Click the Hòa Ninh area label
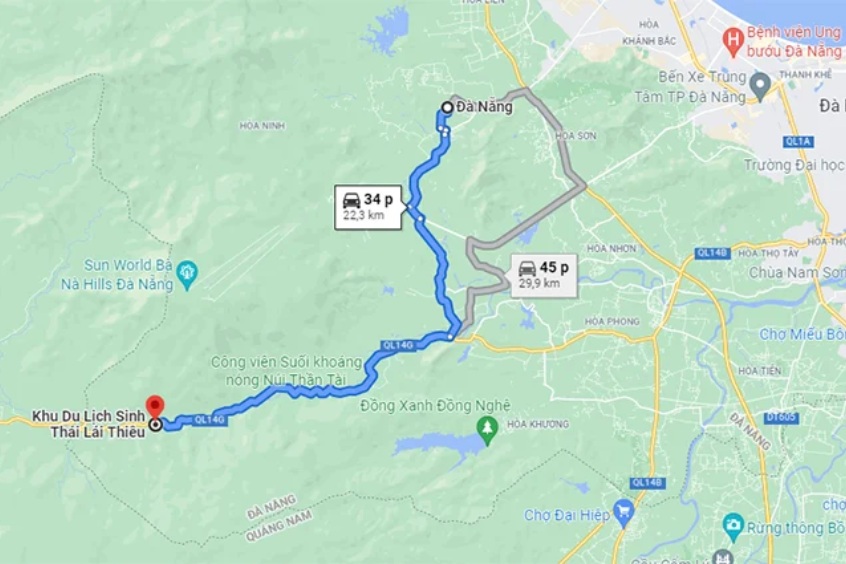This screenshot has width=846, height=564. pyautogui.click(x=262, y=126)
